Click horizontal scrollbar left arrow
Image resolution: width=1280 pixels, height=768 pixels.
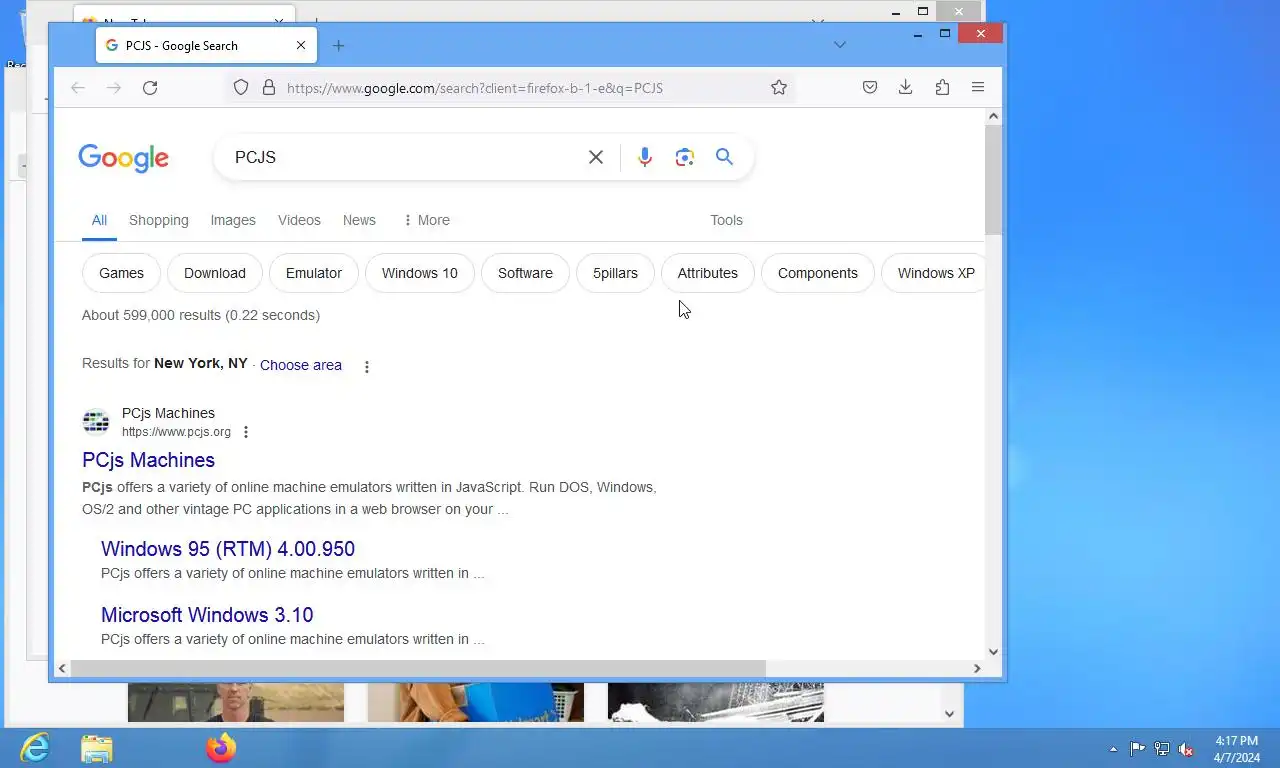tap(62, 668)
